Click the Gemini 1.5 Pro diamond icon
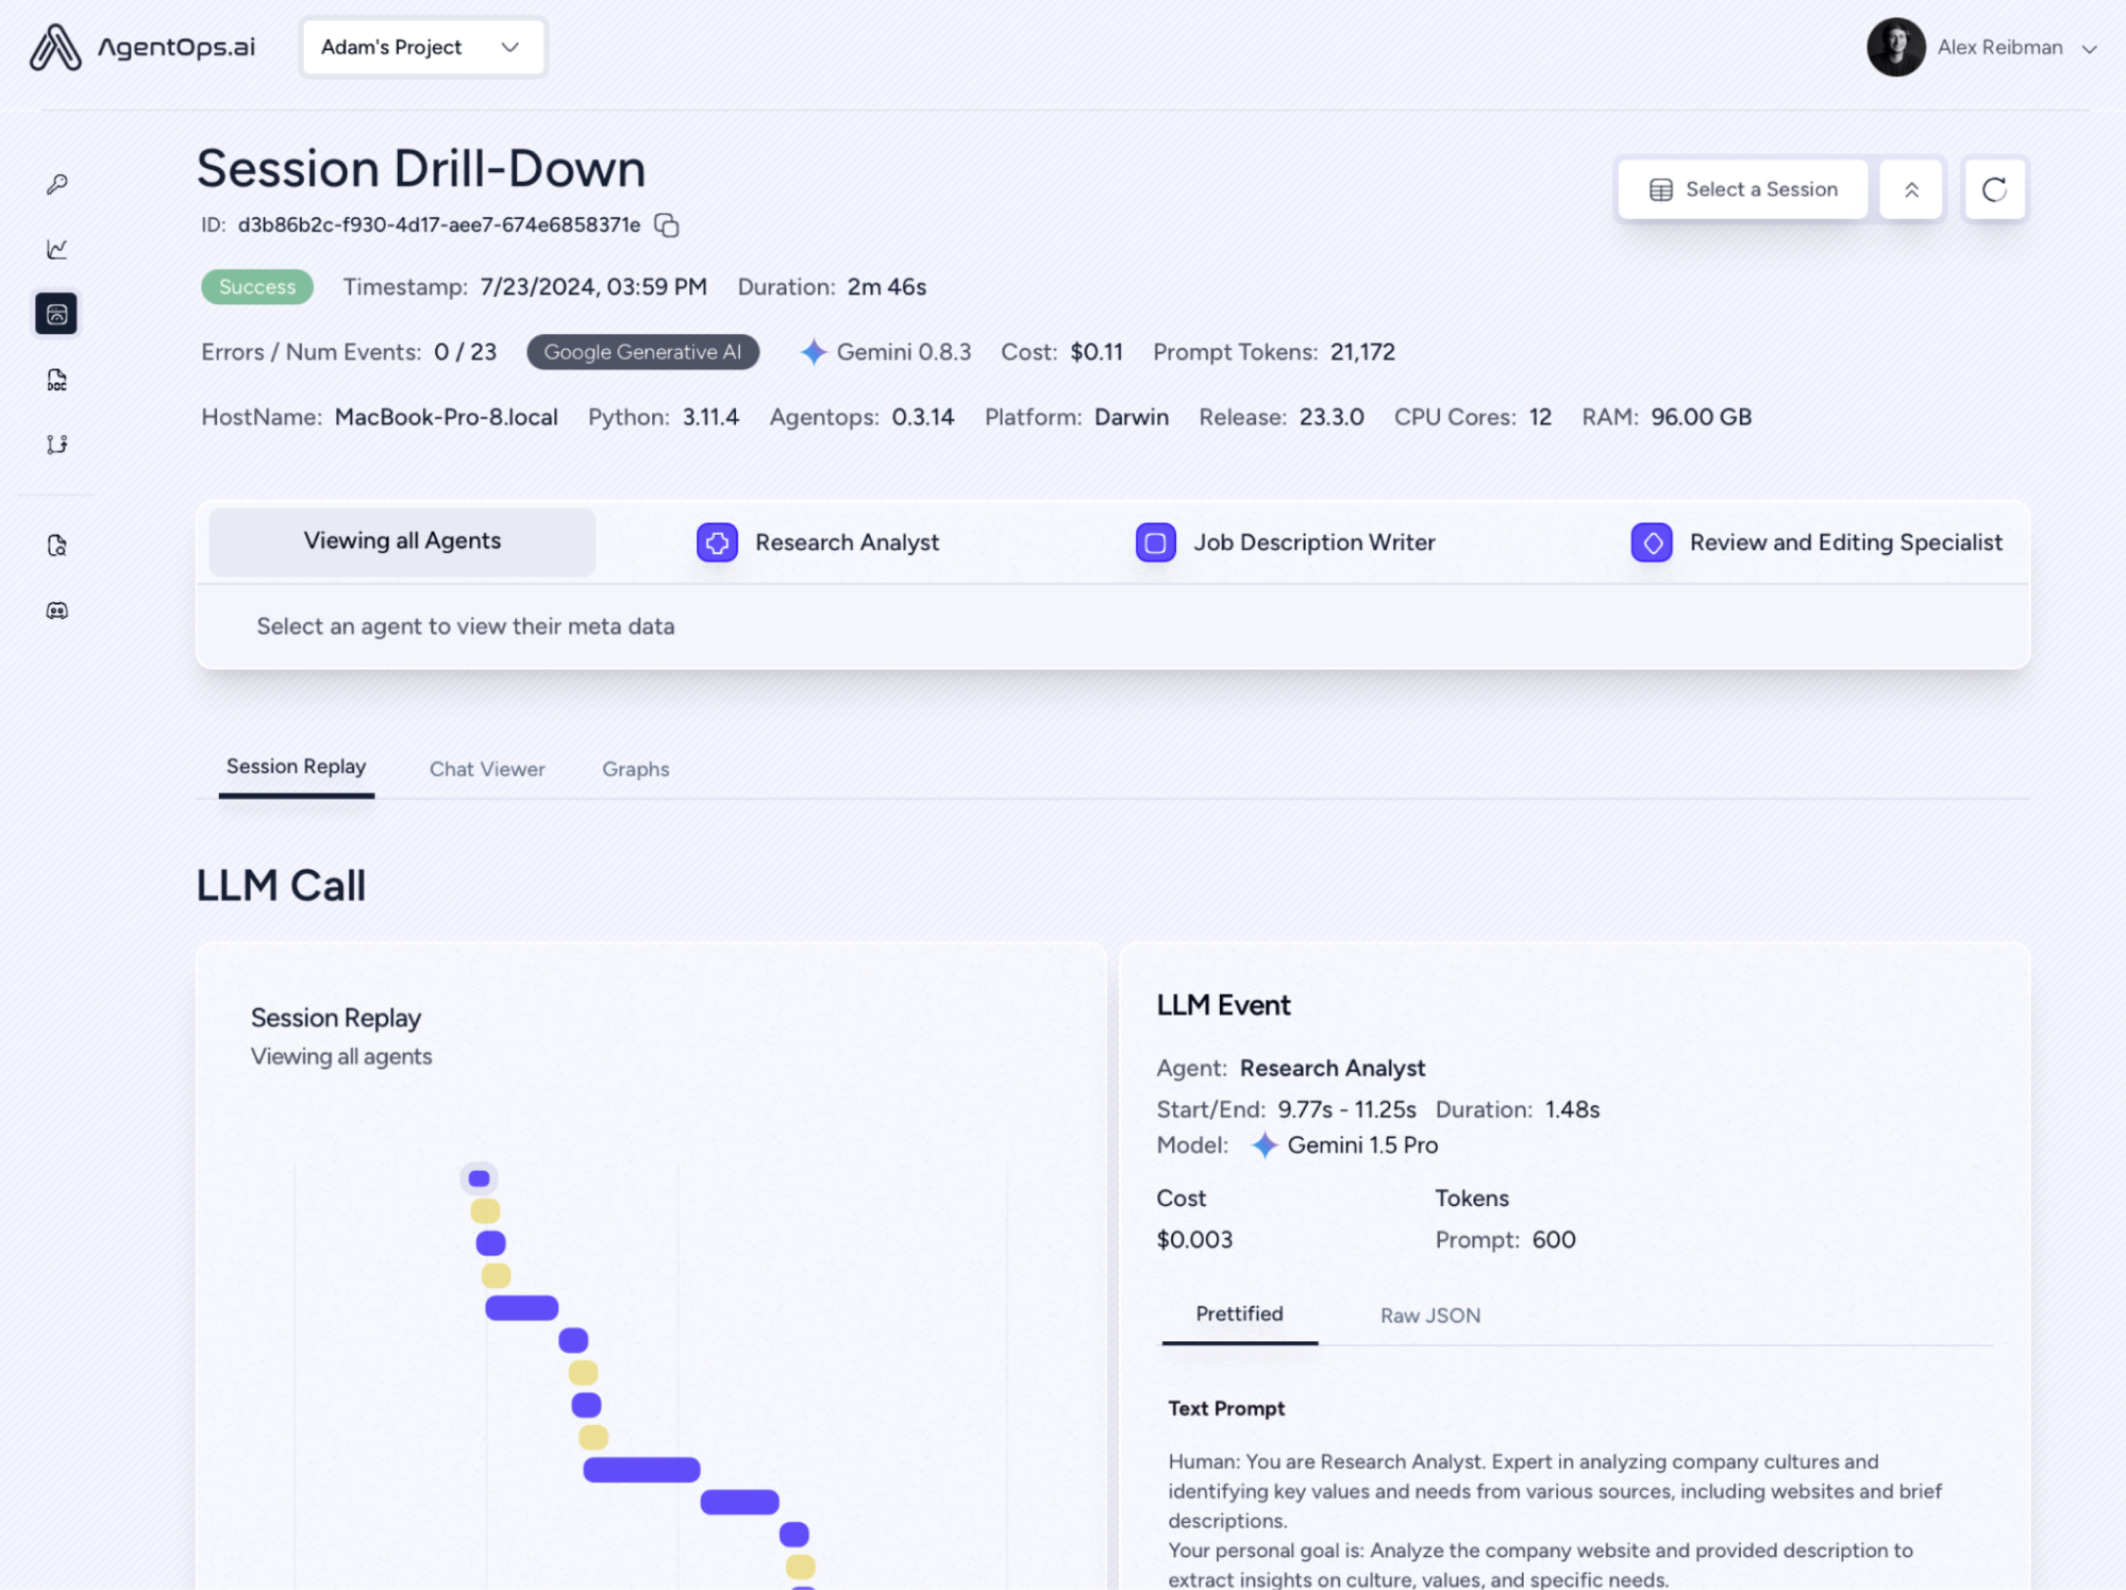The height and width of the screenshot is (1590, 2126). (x=1264, y=1144)
